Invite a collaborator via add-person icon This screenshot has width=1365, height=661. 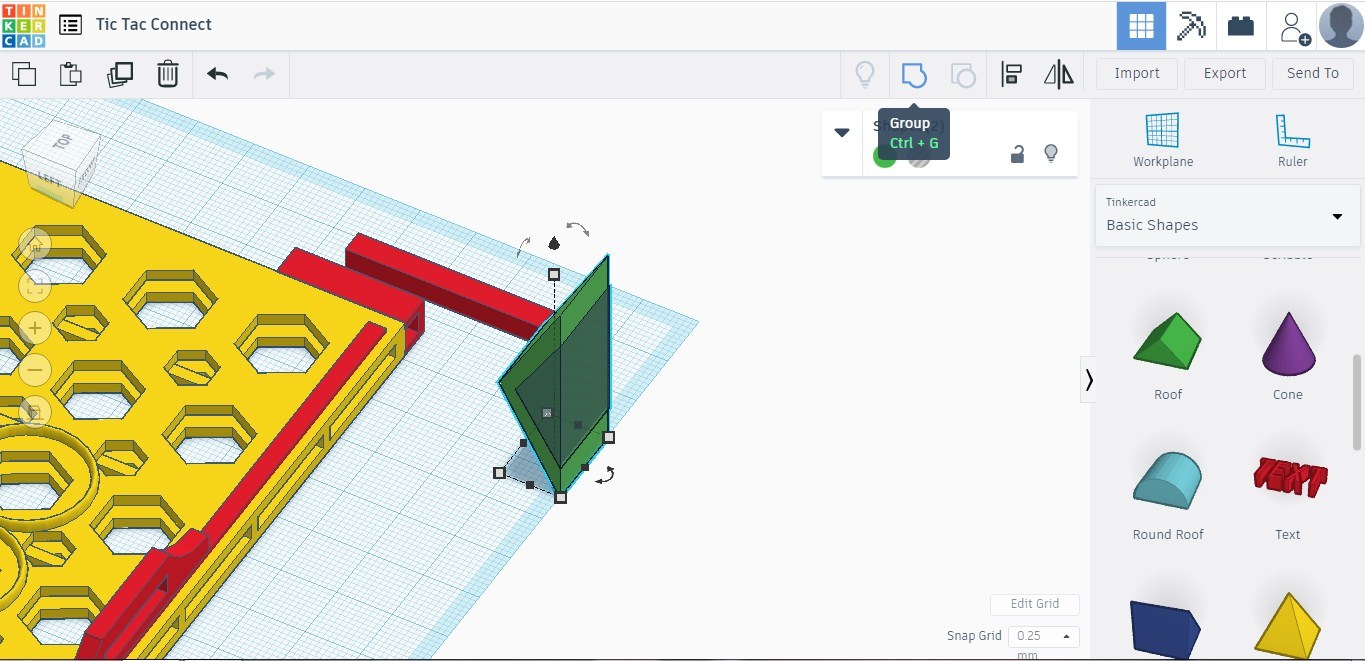point(1294,27)
